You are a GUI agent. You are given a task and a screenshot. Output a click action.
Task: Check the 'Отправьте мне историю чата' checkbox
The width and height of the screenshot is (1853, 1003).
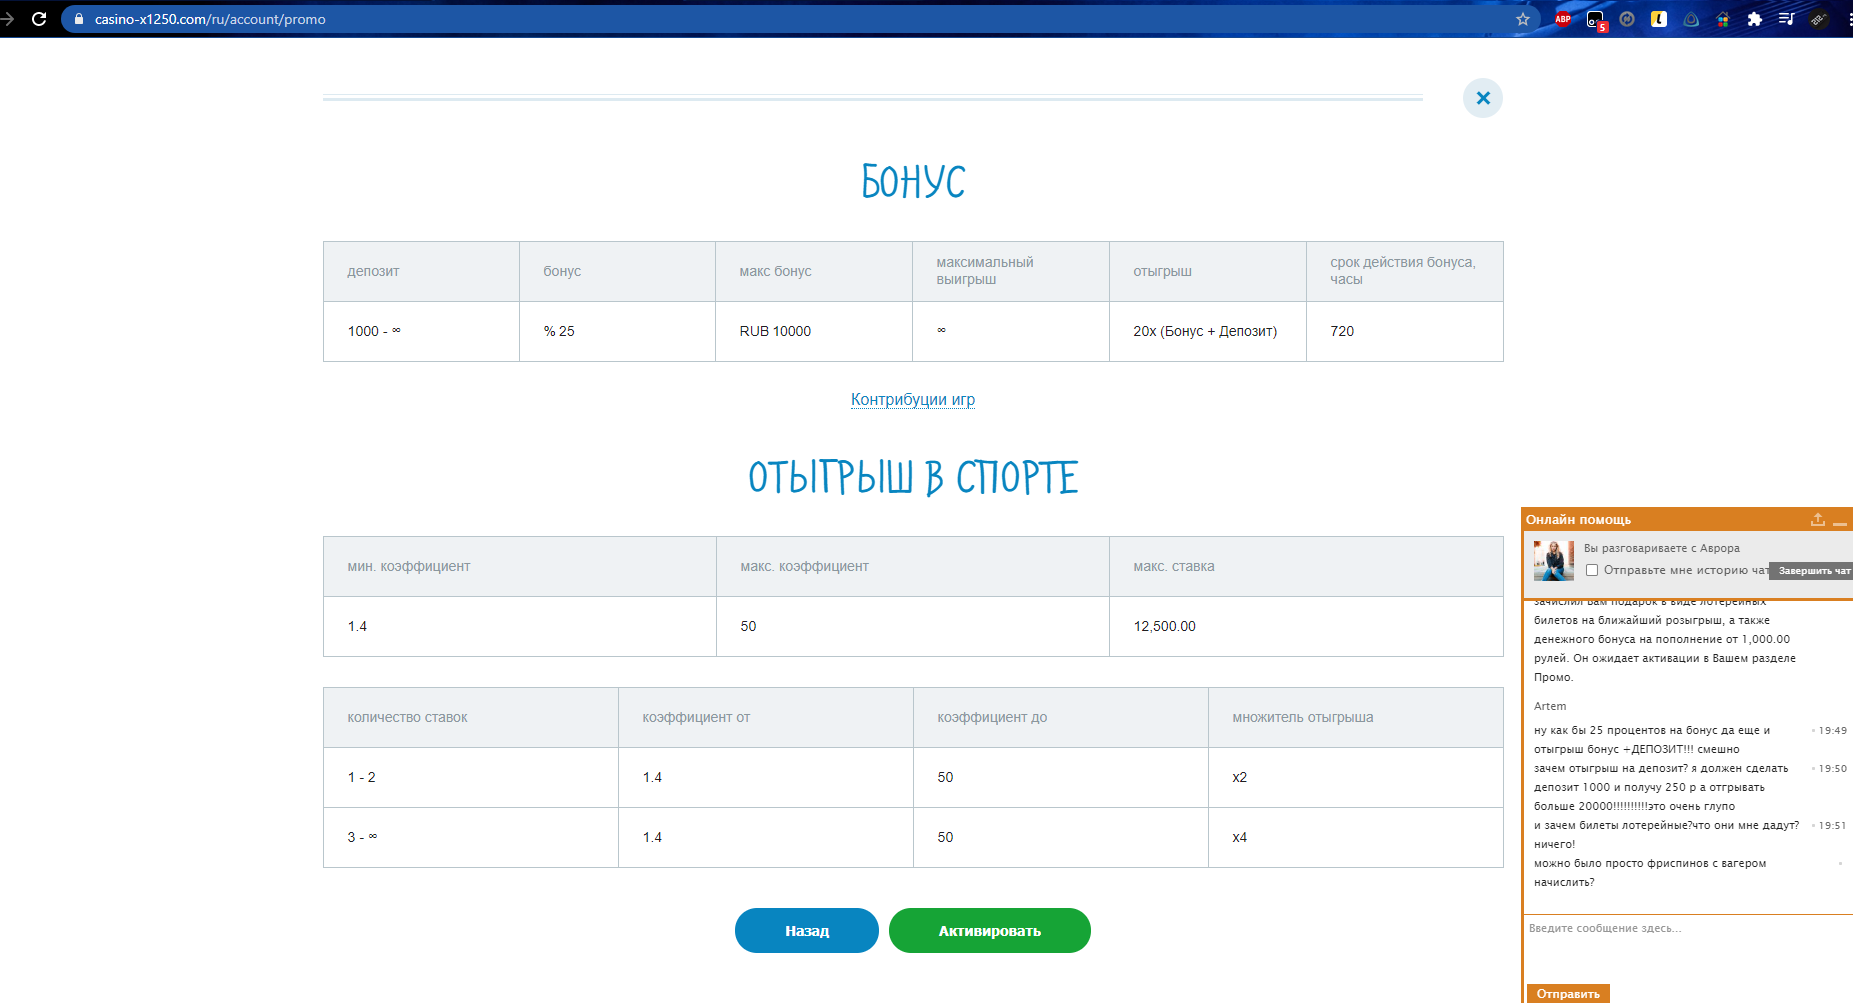(x=1592, y=570)
